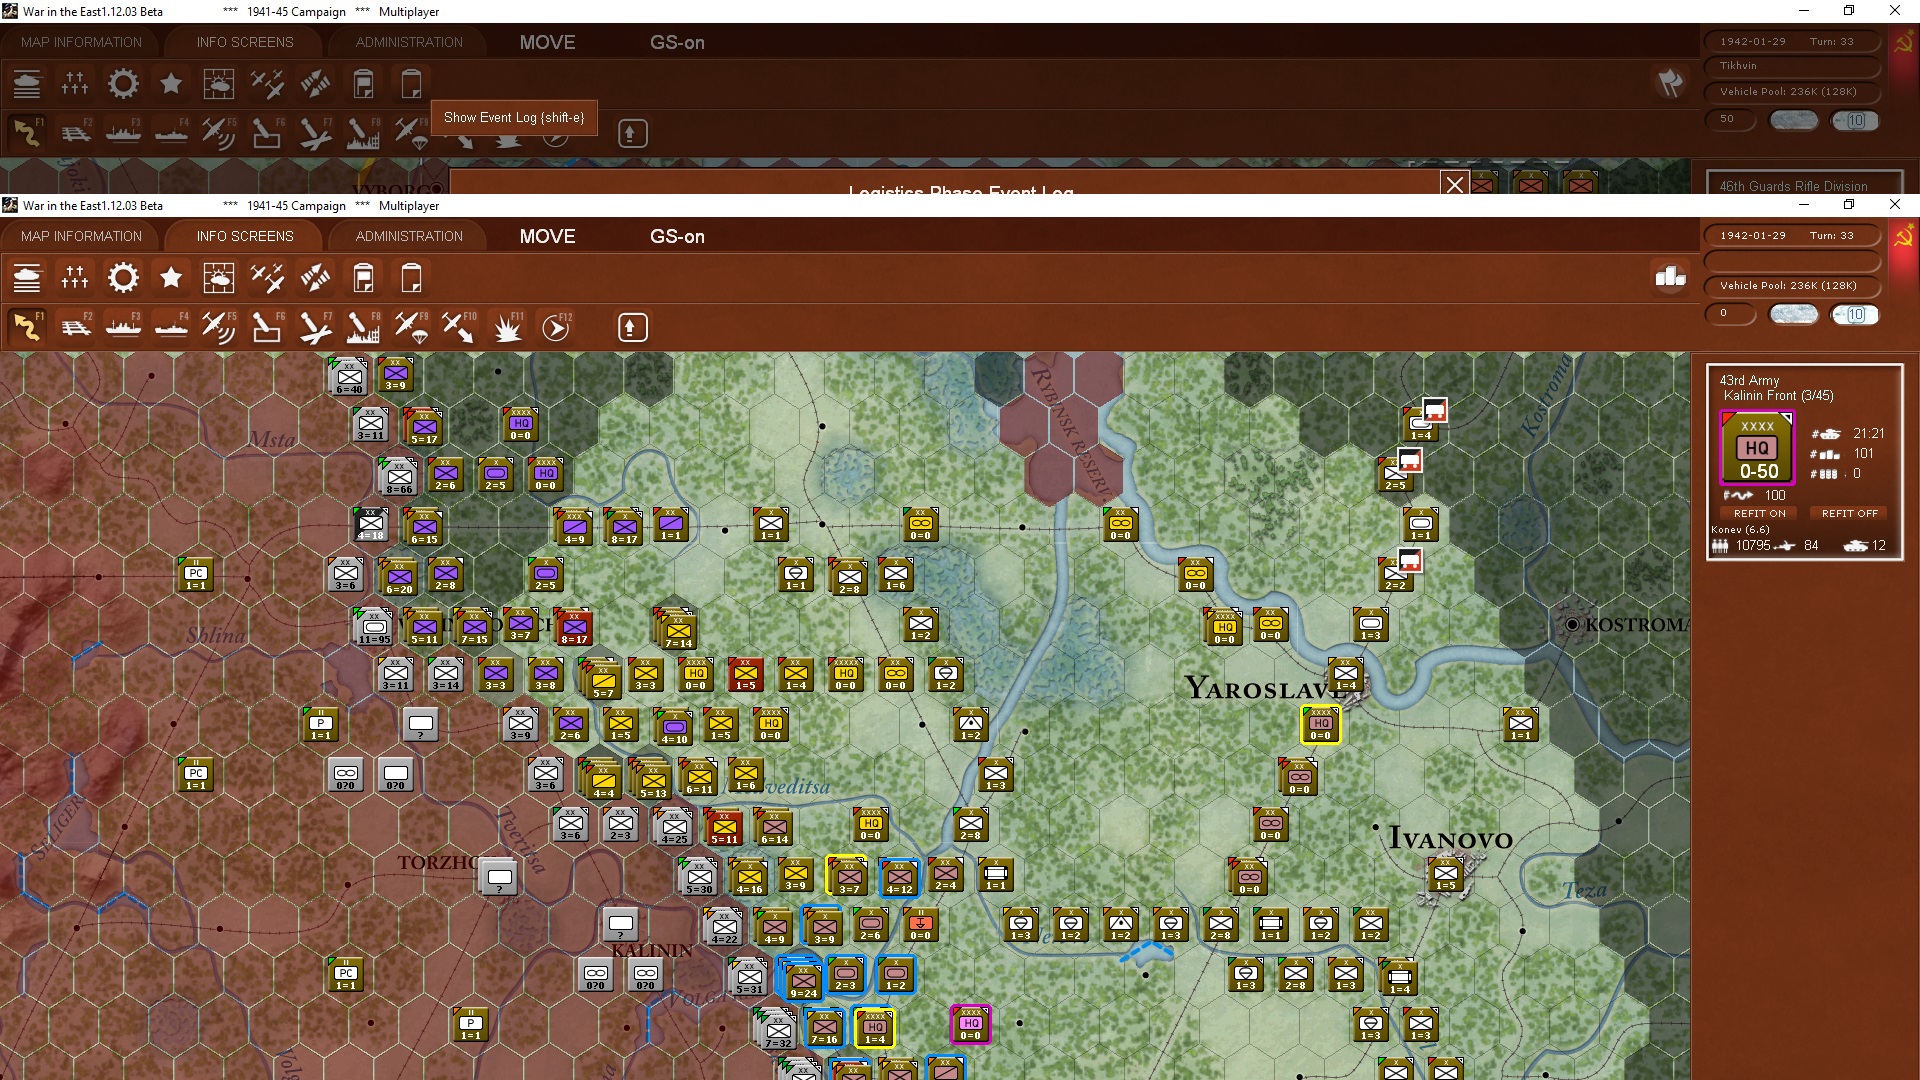
Task: Select rail move mode F2 icon
Action: [76, 327]
